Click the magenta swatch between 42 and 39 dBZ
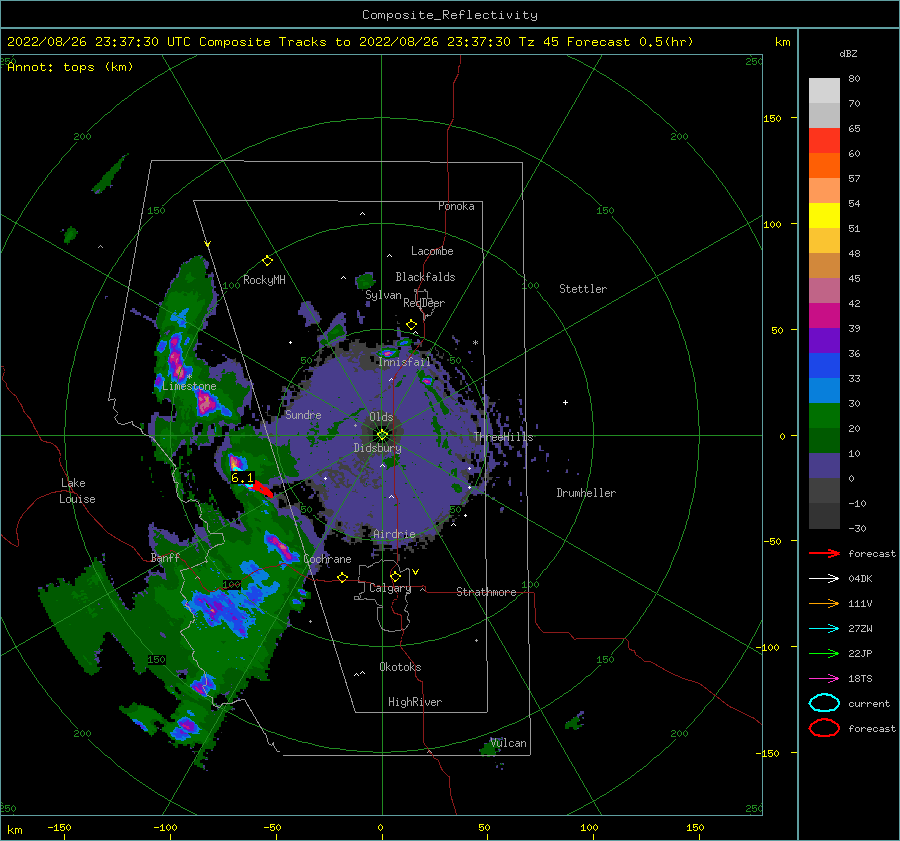900x841 pixels. point(824,316)
